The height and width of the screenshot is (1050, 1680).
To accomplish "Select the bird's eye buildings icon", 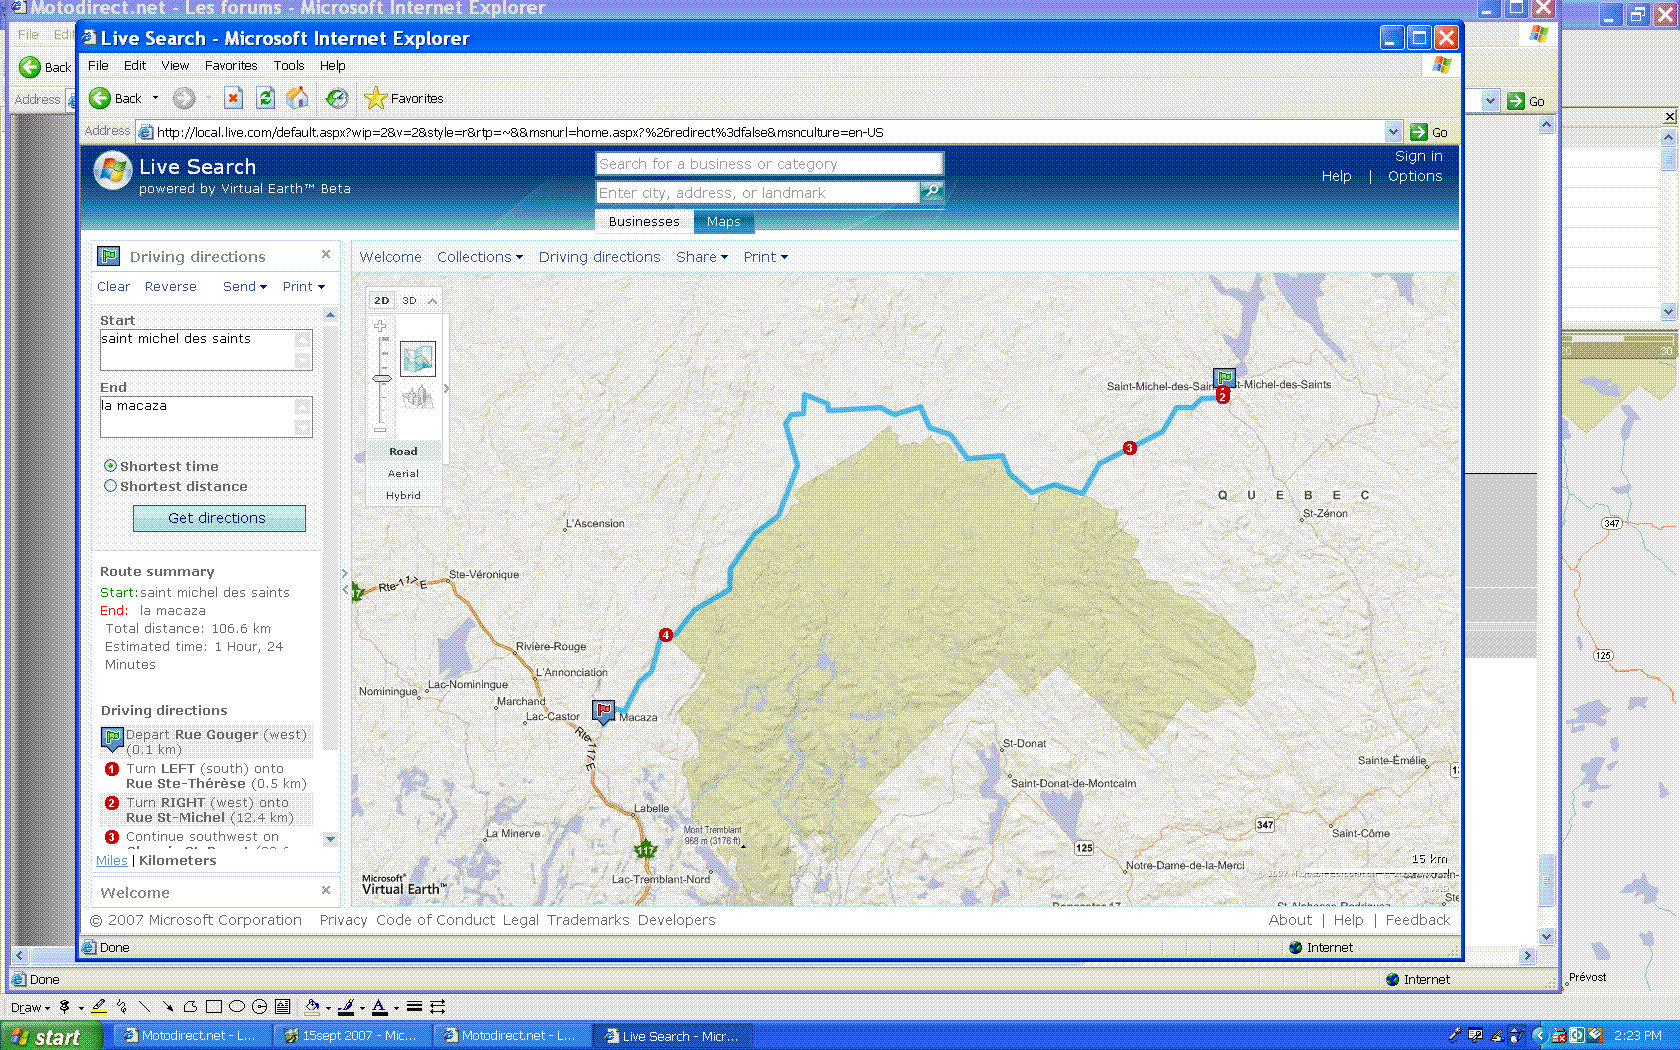I will [417, 397].
